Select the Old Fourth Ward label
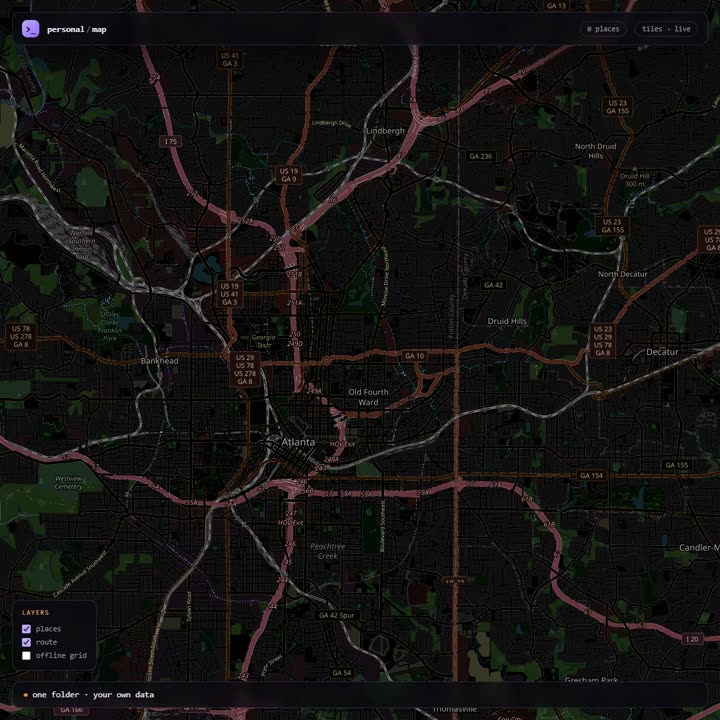720x720 pixels. pyautogui.click(x=368, y=397)
